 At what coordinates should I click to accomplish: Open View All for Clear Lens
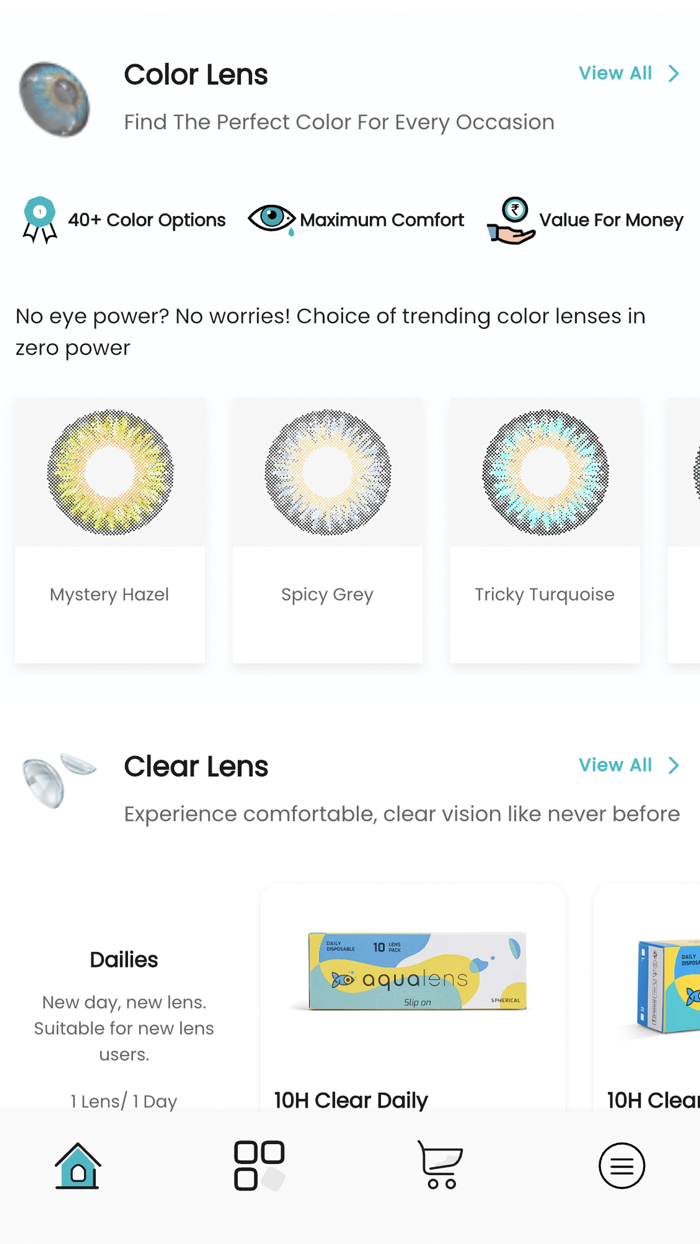(615, 765)
